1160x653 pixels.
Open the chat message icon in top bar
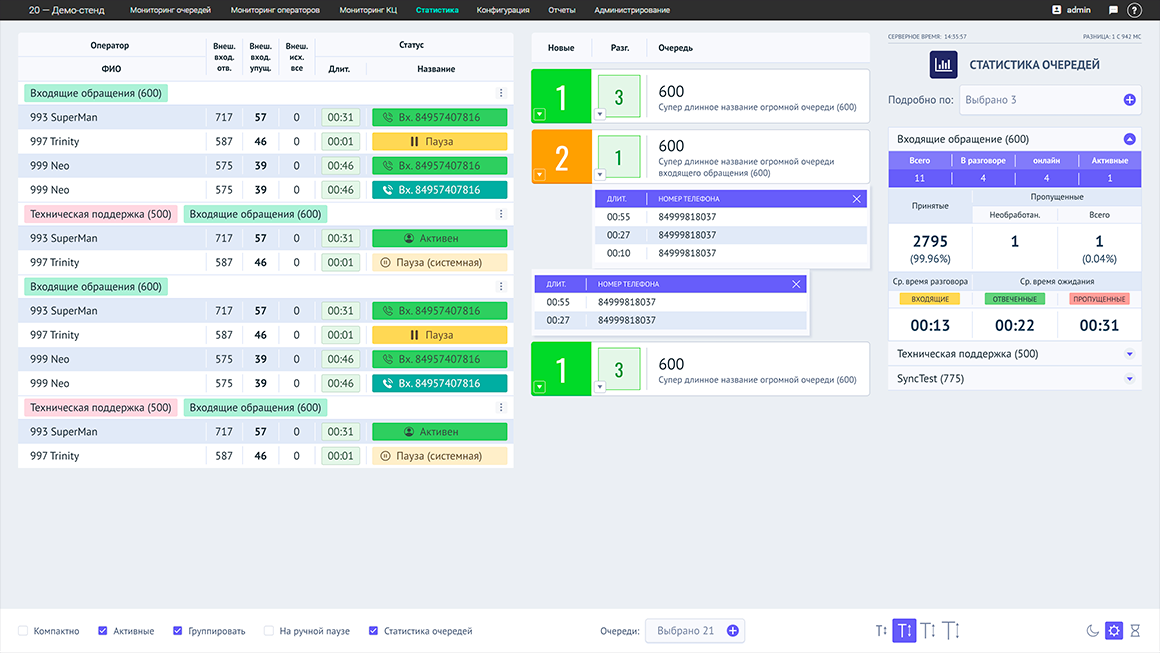pos(1113,10)
